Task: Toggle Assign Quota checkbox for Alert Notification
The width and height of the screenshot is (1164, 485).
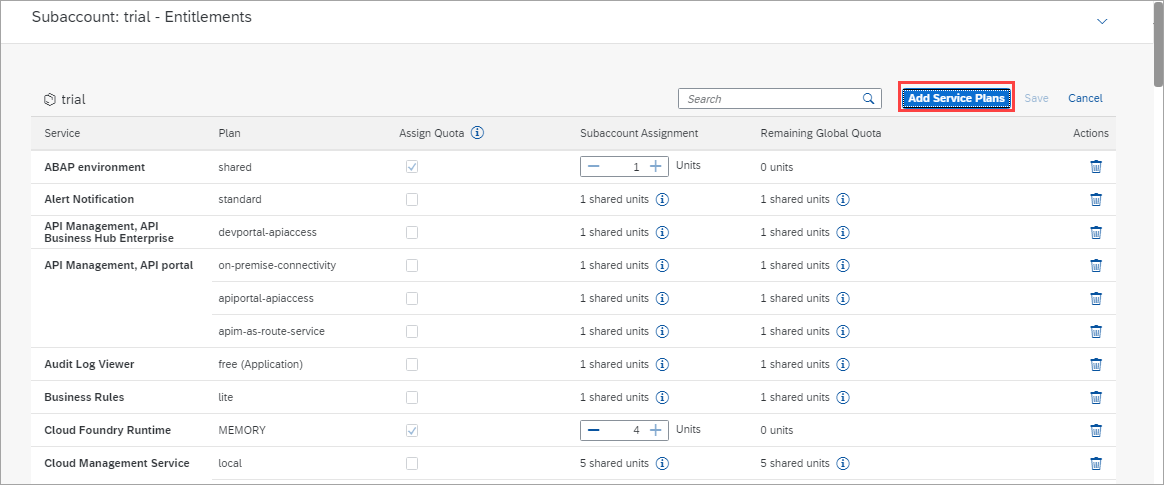Action: click(412, 199)
